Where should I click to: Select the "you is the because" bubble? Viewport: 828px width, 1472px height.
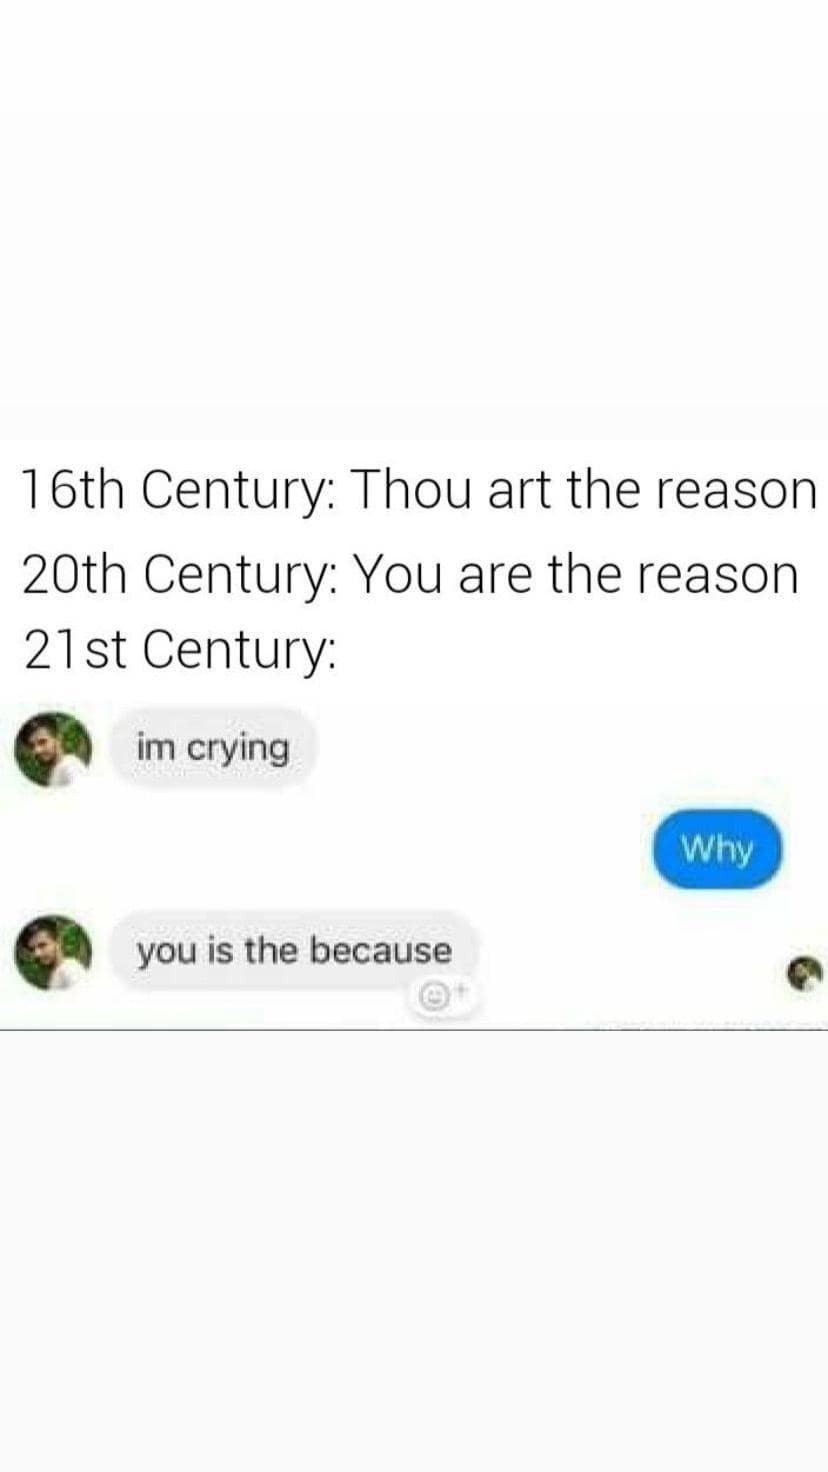click(x=294, y=951)
